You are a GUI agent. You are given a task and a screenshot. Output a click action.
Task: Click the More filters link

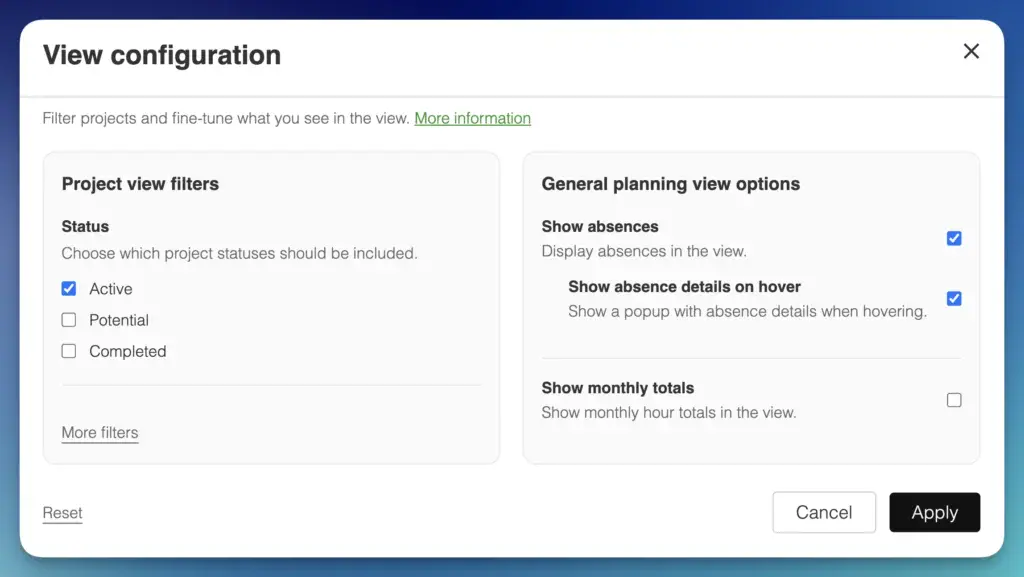(100, 432)
